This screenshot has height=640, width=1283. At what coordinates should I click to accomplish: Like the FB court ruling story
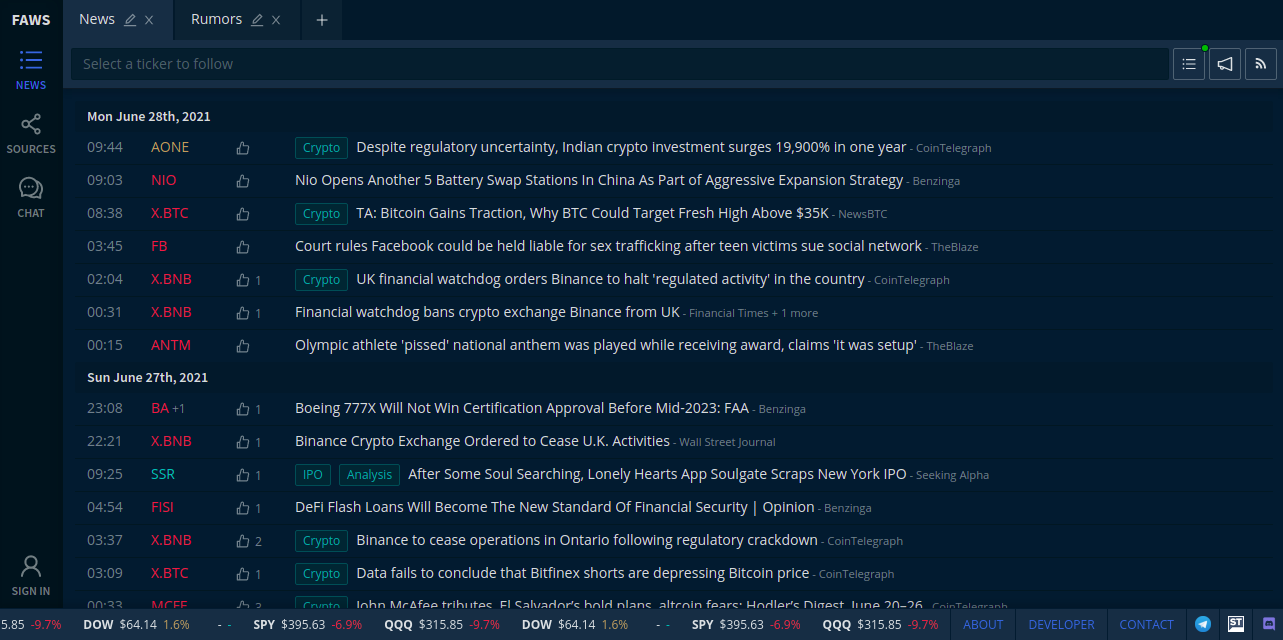(242, 247)
